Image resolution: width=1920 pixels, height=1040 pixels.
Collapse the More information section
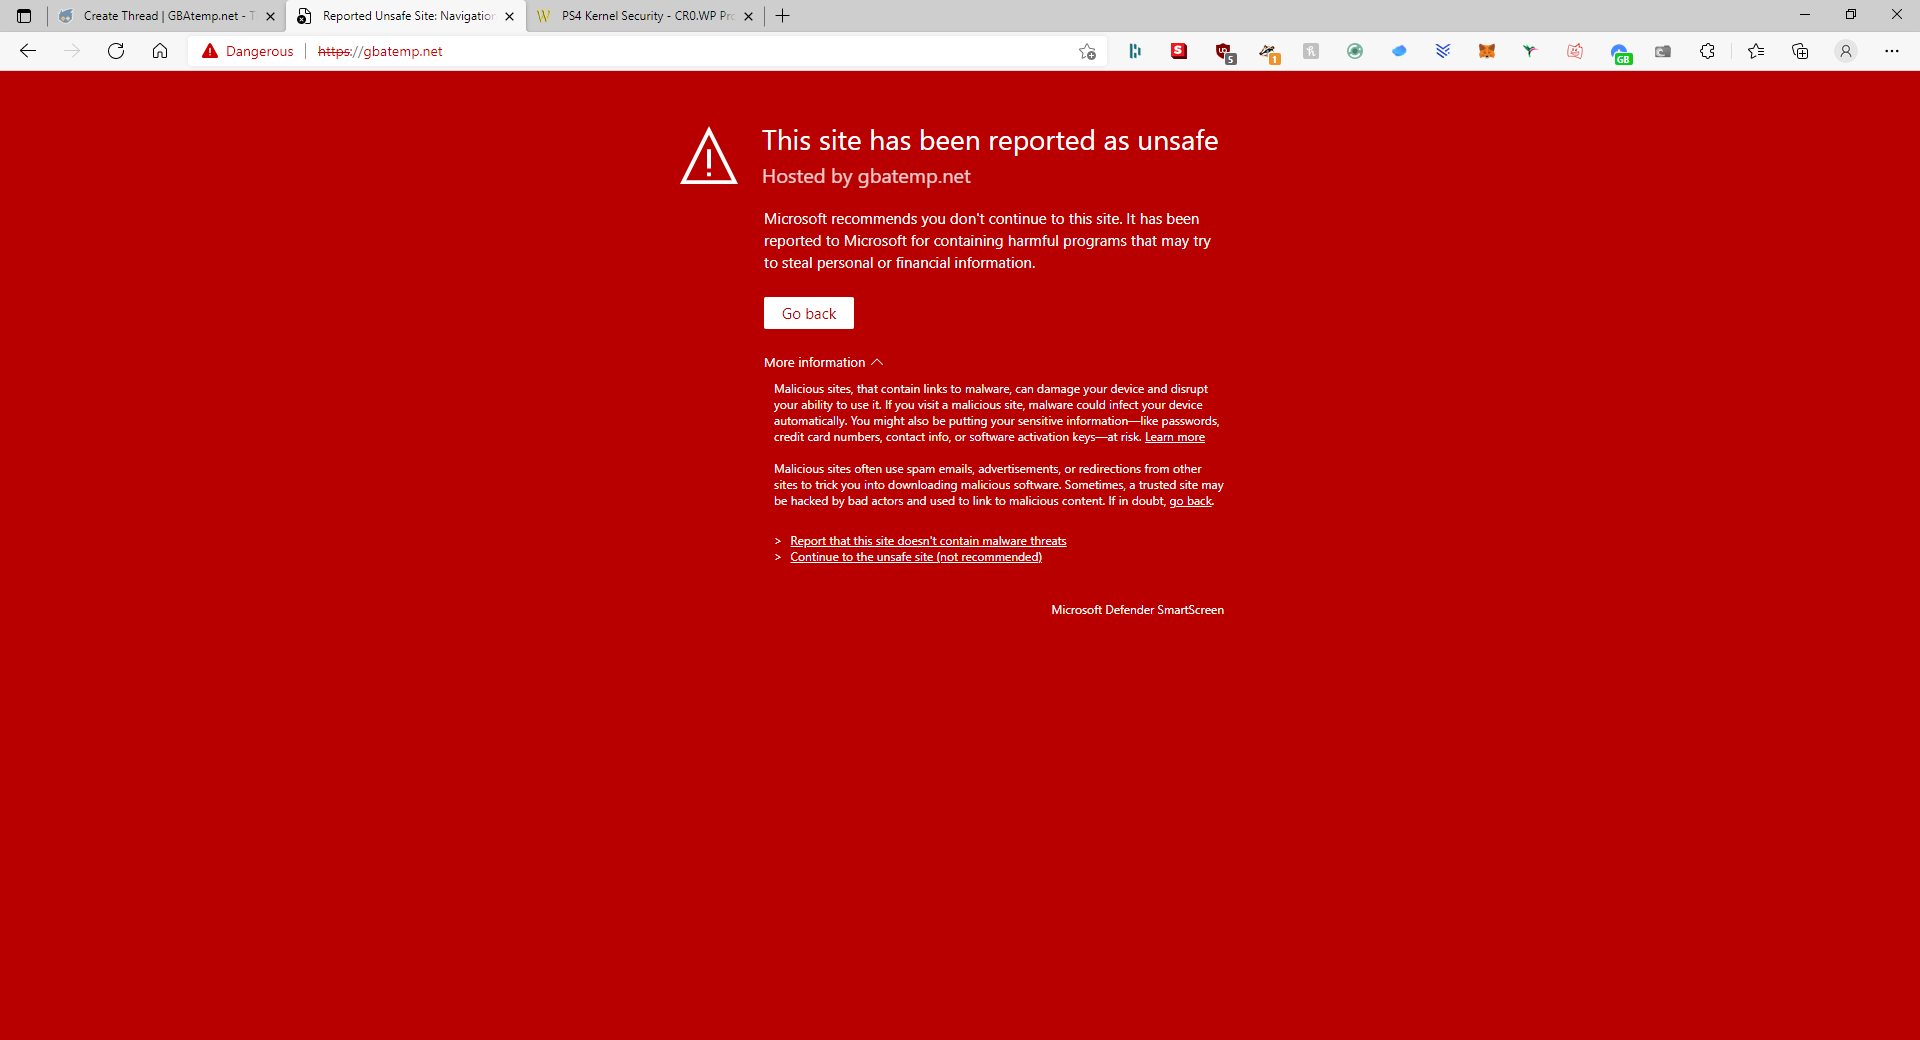point(824,362)
